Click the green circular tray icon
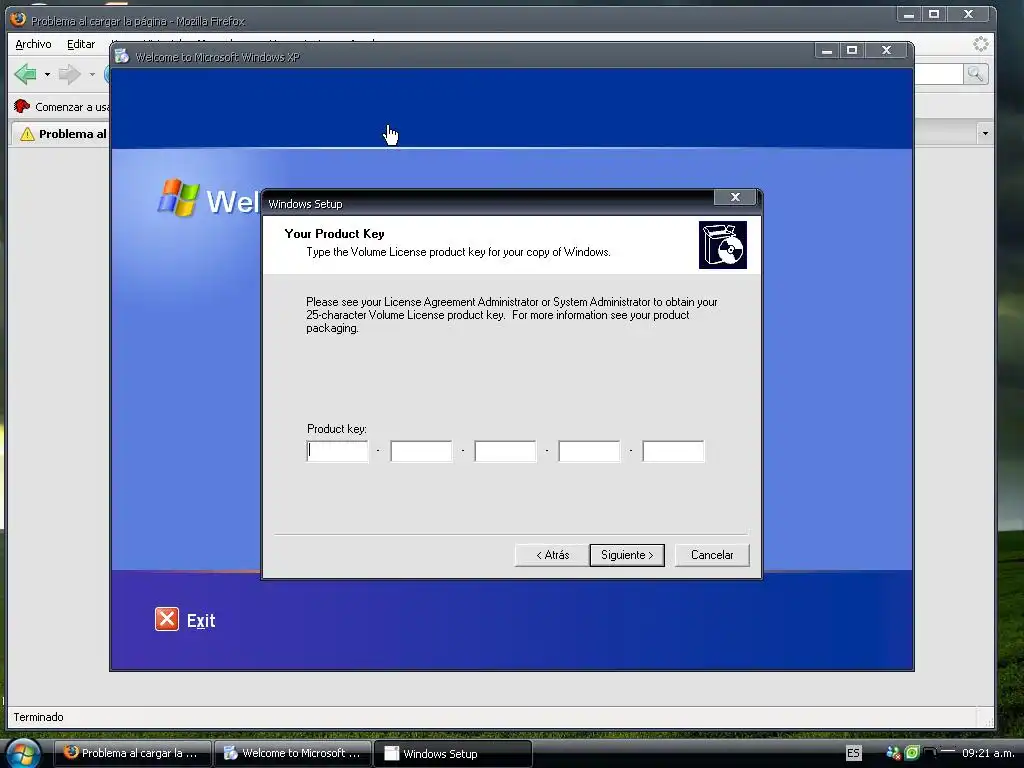 pos(912,753)
